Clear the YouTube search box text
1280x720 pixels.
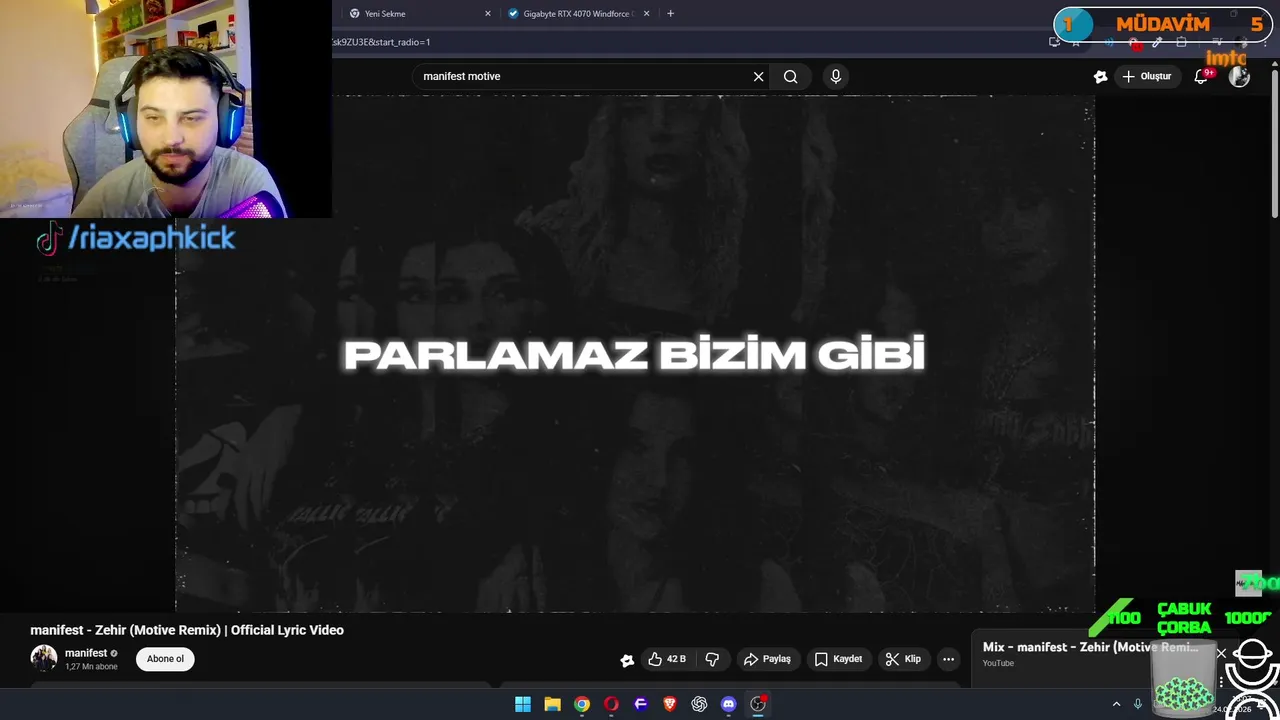coord(758,76)
